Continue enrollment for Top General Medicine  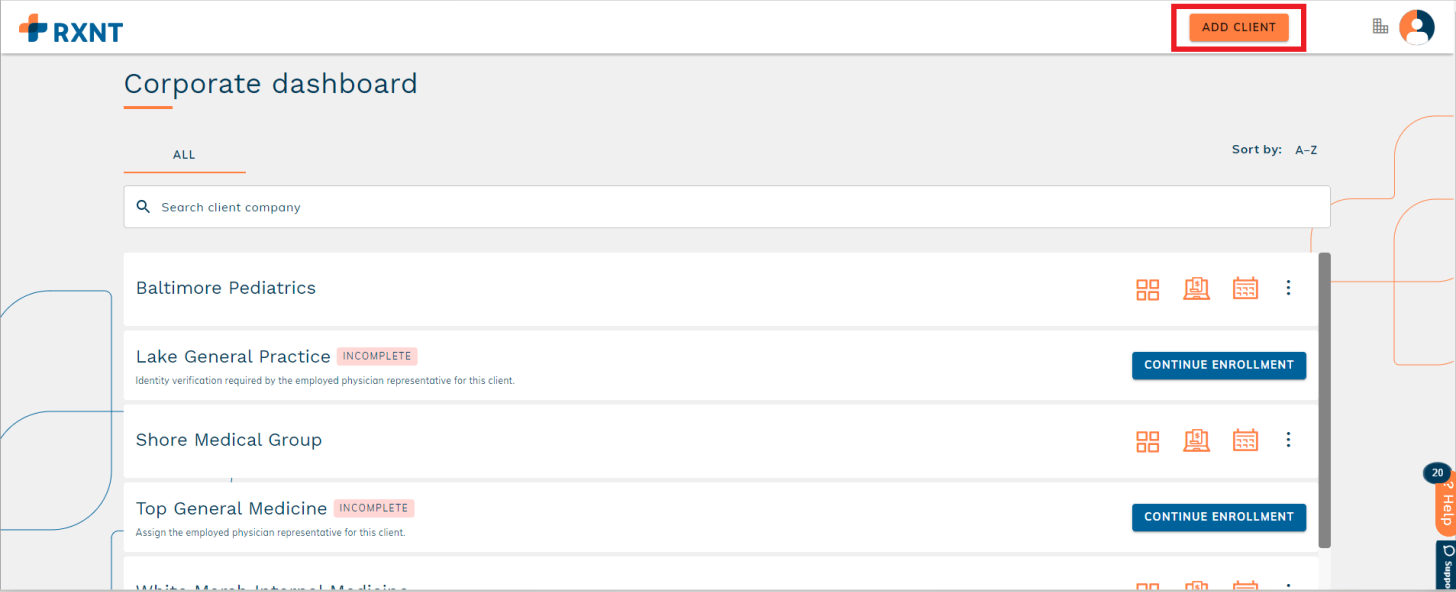(1218, 517)
